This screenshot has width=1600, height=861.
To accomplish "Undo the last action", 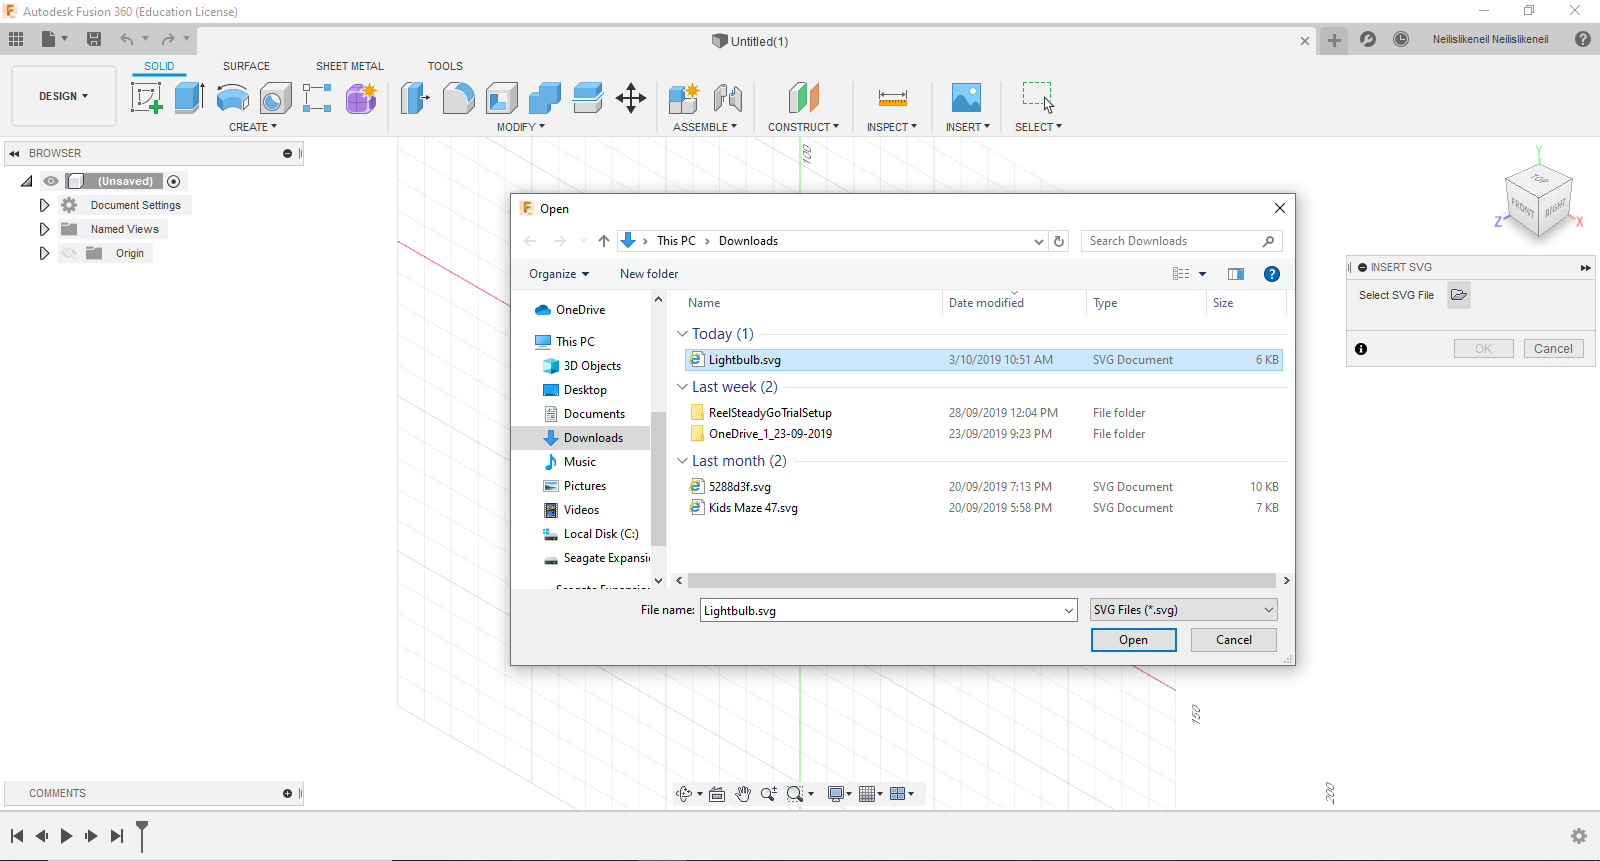I will (x=127, y=39).
